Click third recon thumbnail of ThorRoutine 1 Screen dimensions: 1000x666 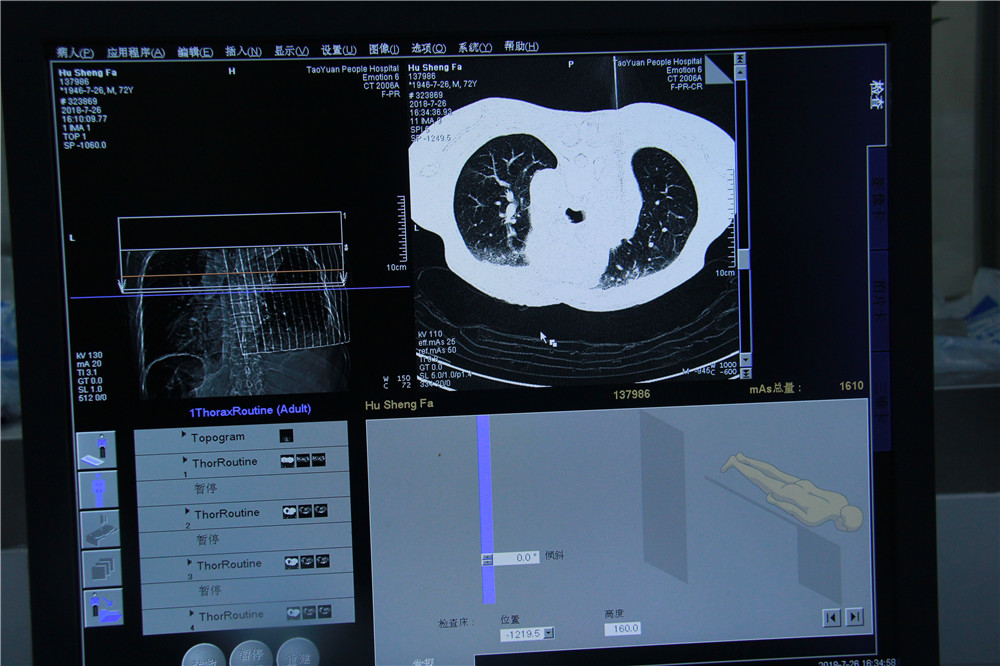click(318, 459)
